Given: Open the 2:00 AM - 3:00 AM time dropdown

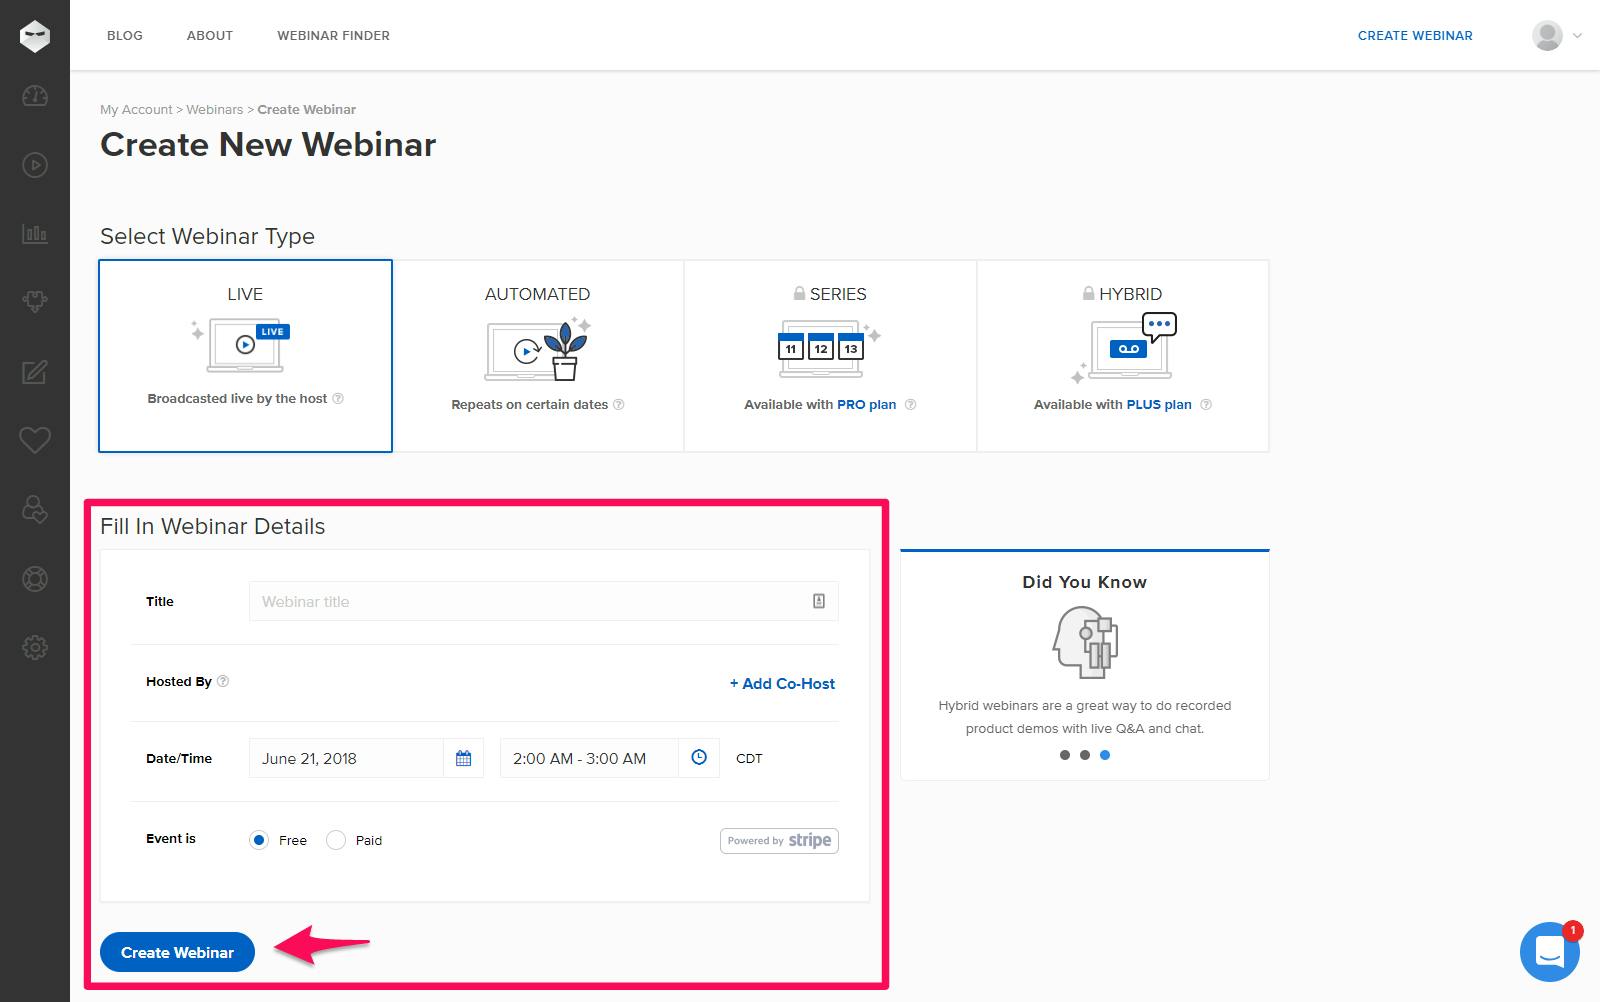Looking at the screenshot, I should tap(590, 758).
